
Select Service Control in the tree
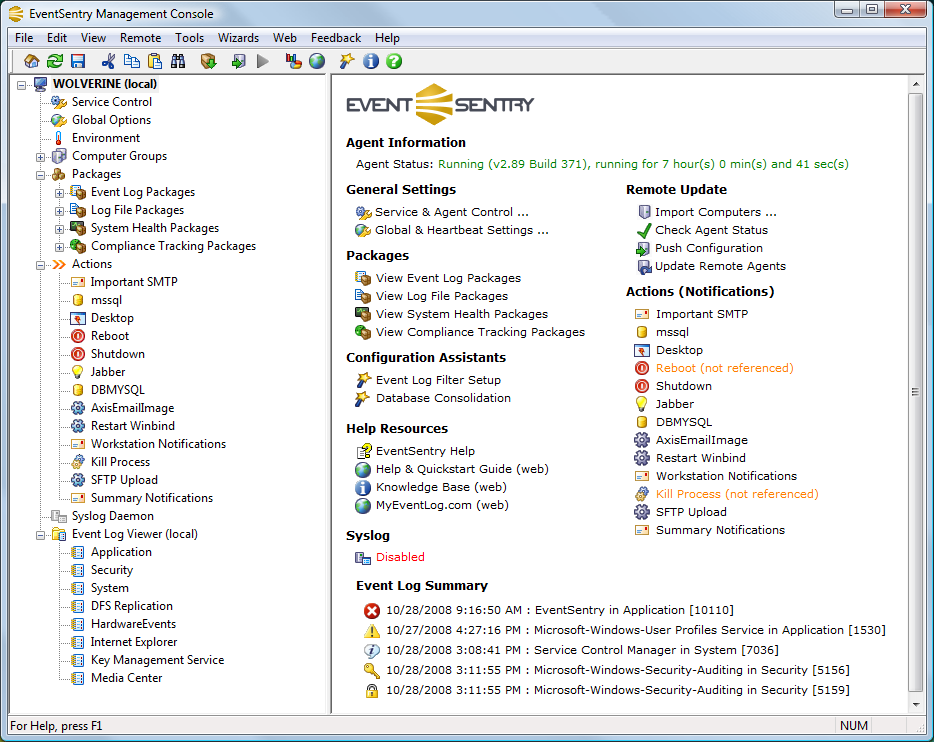click(112, 102)
